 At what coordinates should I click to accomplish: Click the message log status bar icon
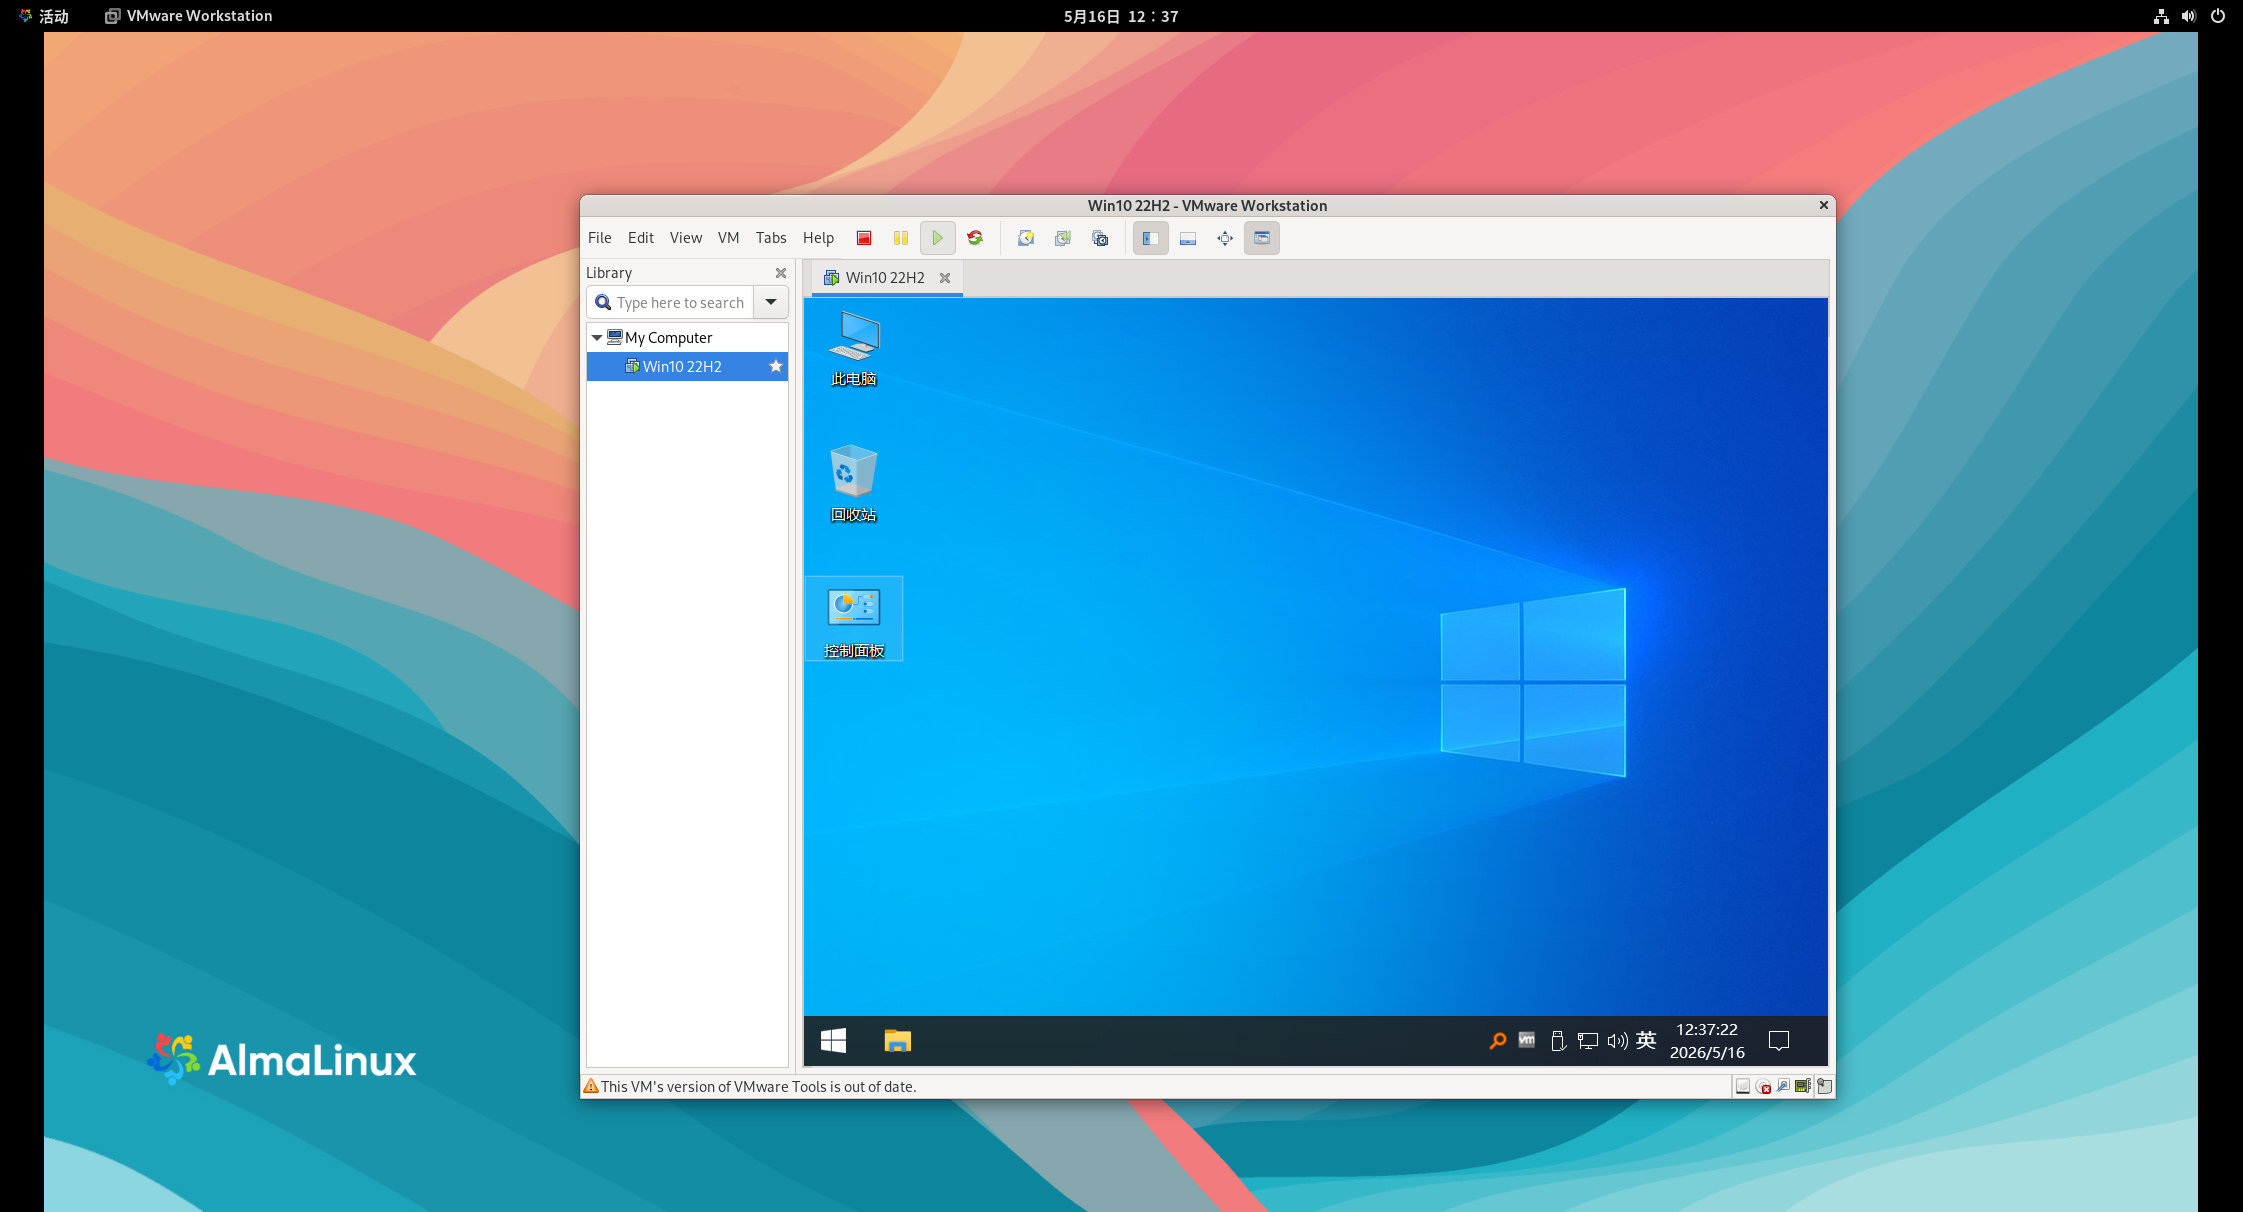click(1825, 1087)
